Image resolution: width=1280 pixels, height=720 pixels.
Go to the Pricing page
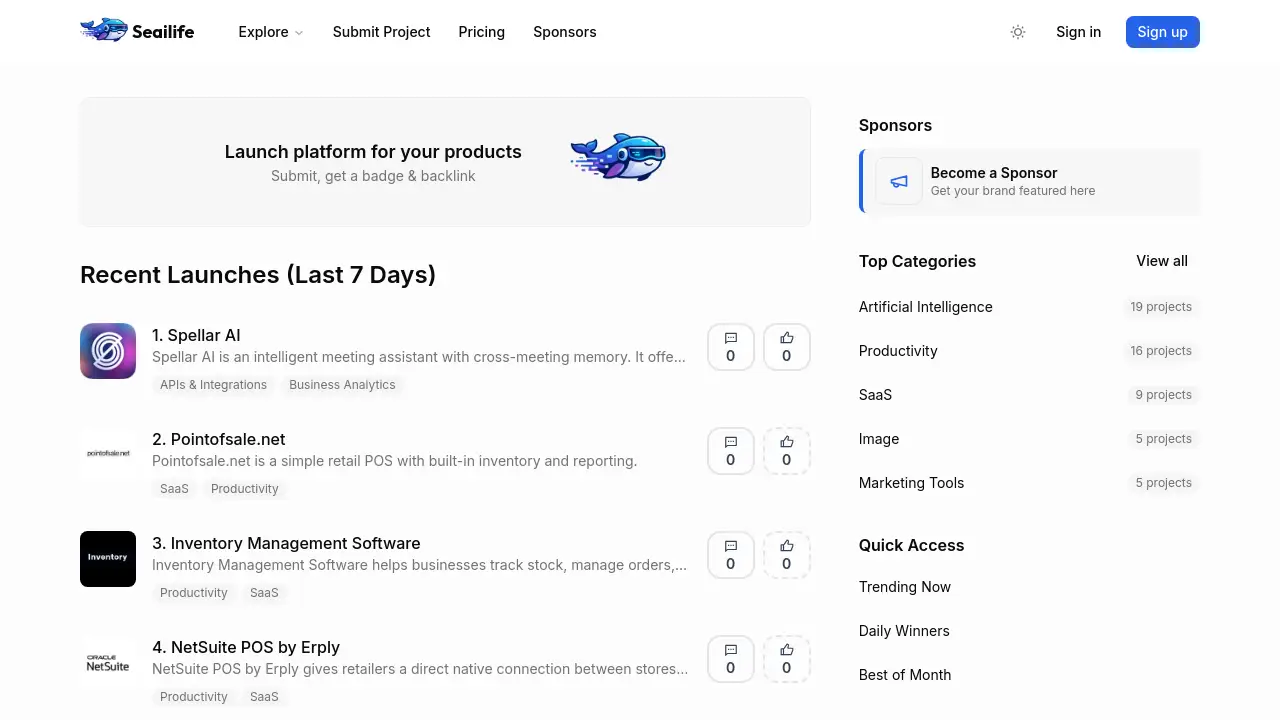482,32
